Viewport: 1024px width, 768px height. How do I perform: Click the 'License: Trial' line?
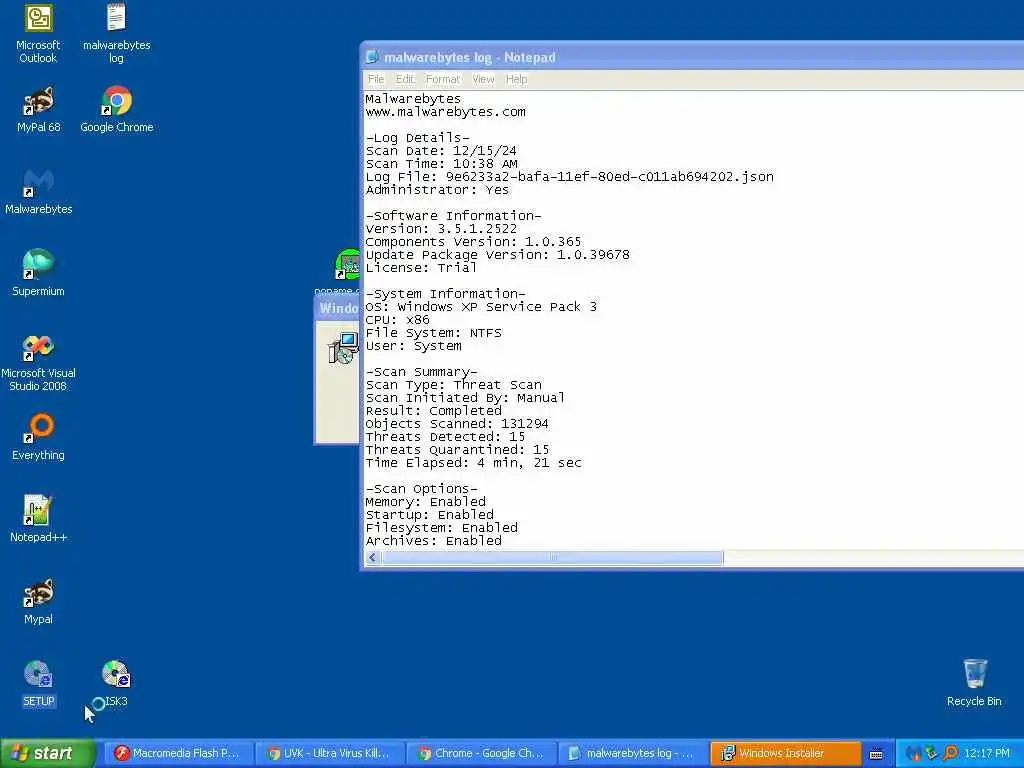coord(421,268)
